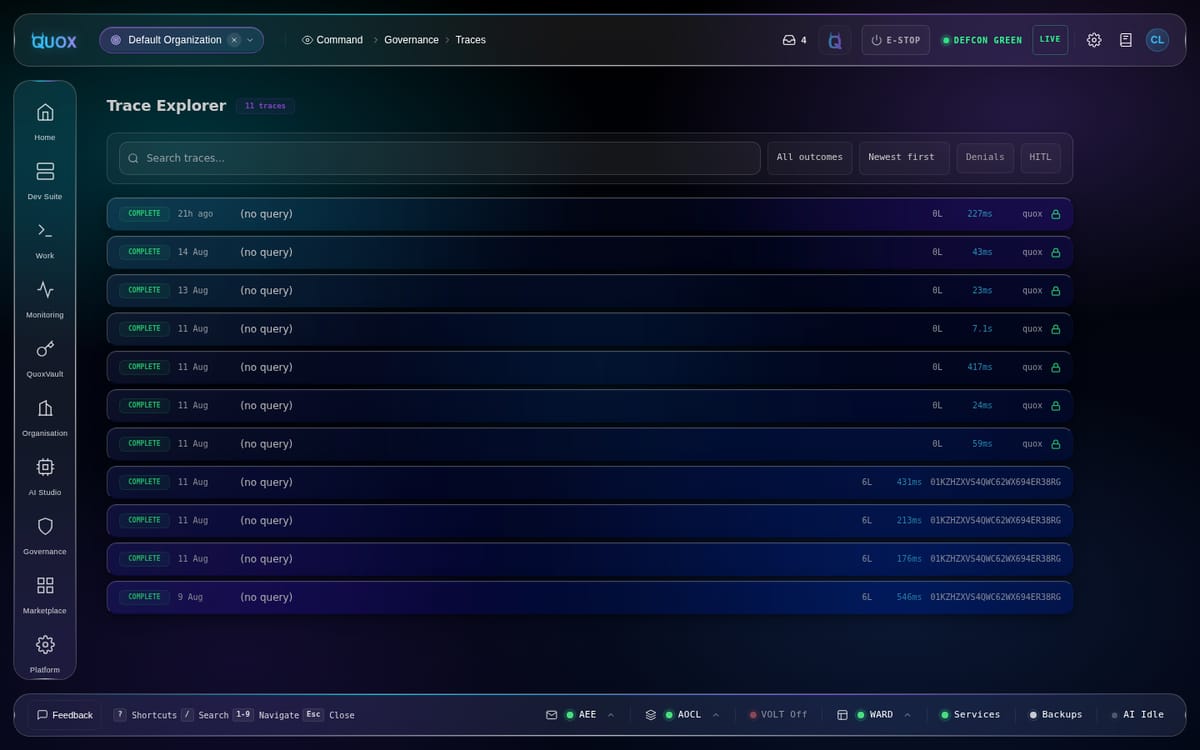
Task: Open the 21h ago trace row
Action: point(590,214)
